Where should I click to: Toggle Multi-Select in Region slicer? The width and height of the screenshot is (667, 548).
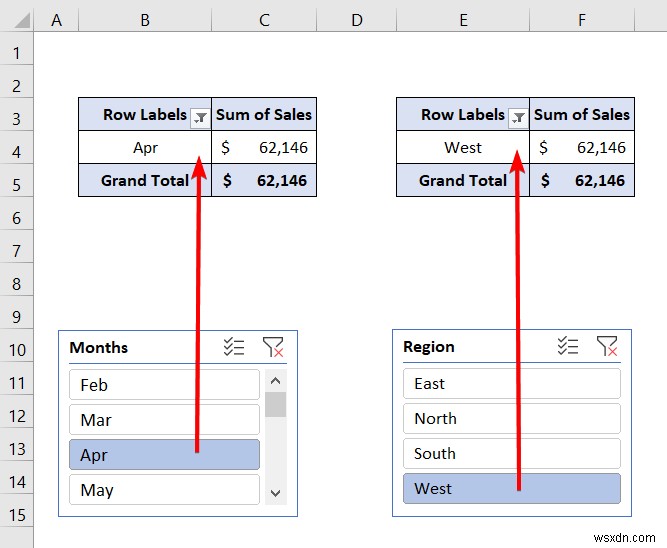pos(568,346)
